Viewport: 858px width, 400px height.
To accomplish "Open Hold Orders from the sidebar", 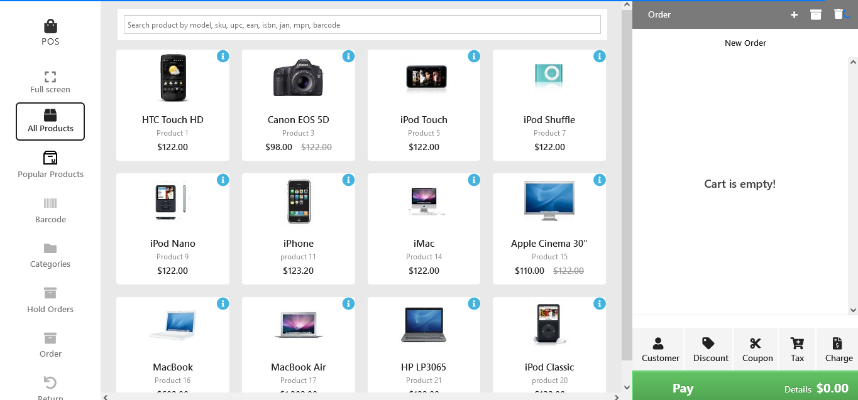I will coord(50,300).
